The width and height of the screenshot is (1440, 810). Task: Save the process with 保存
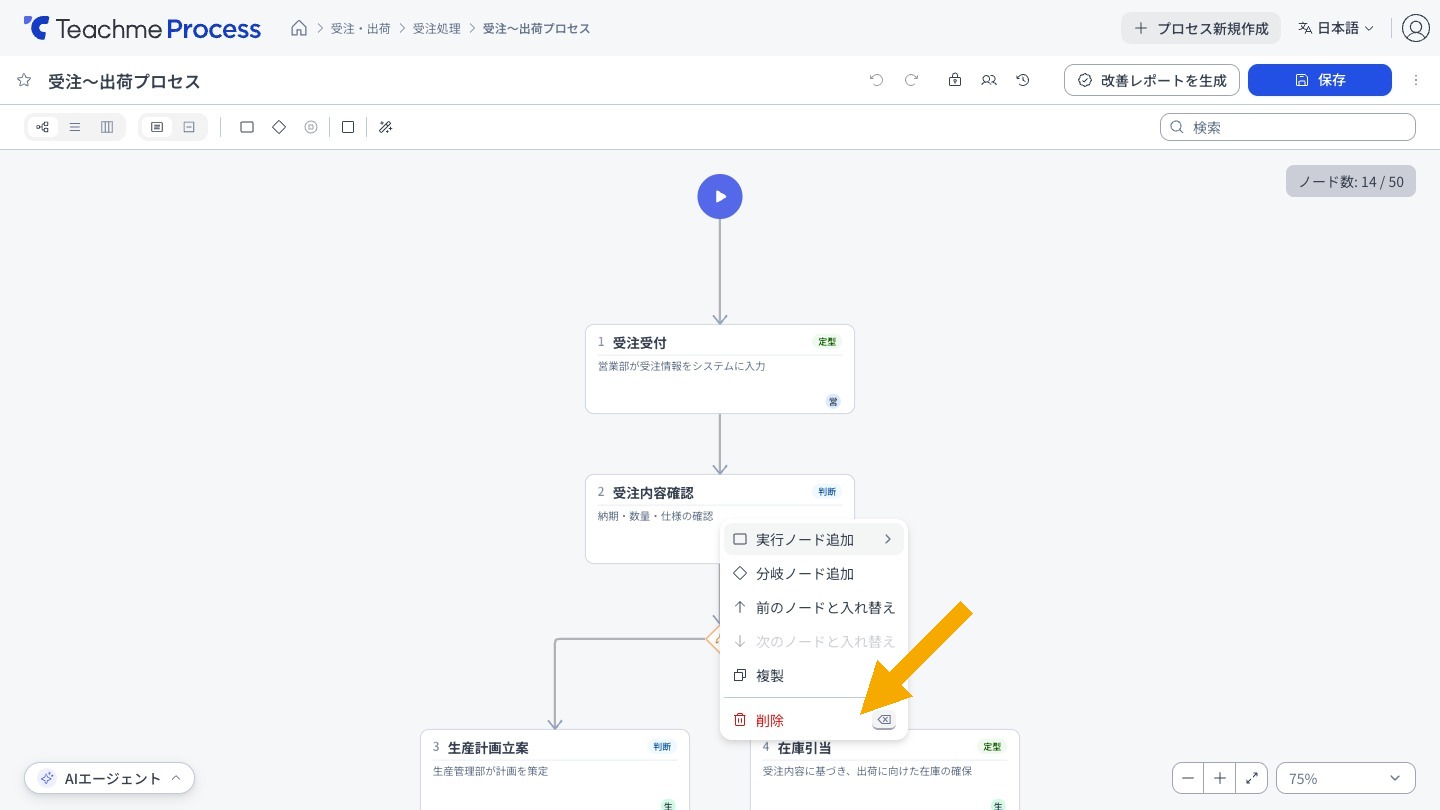(1320, 80)
